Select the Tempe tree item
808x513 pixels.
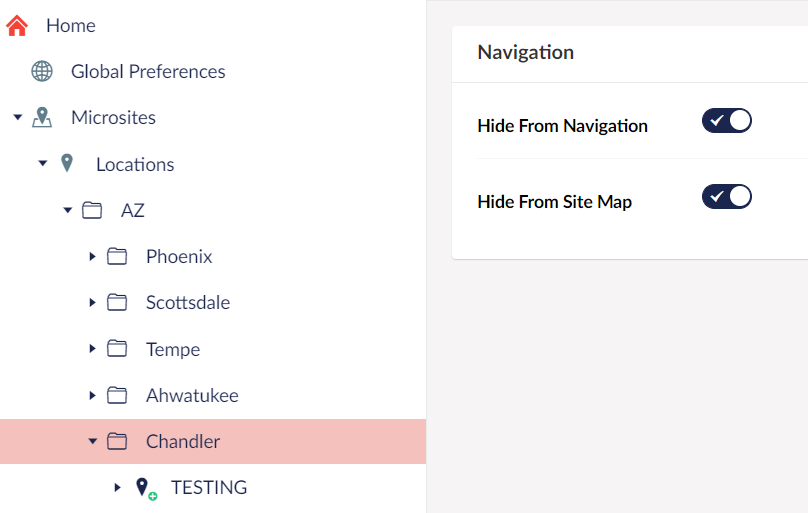(x=213, y=349)
